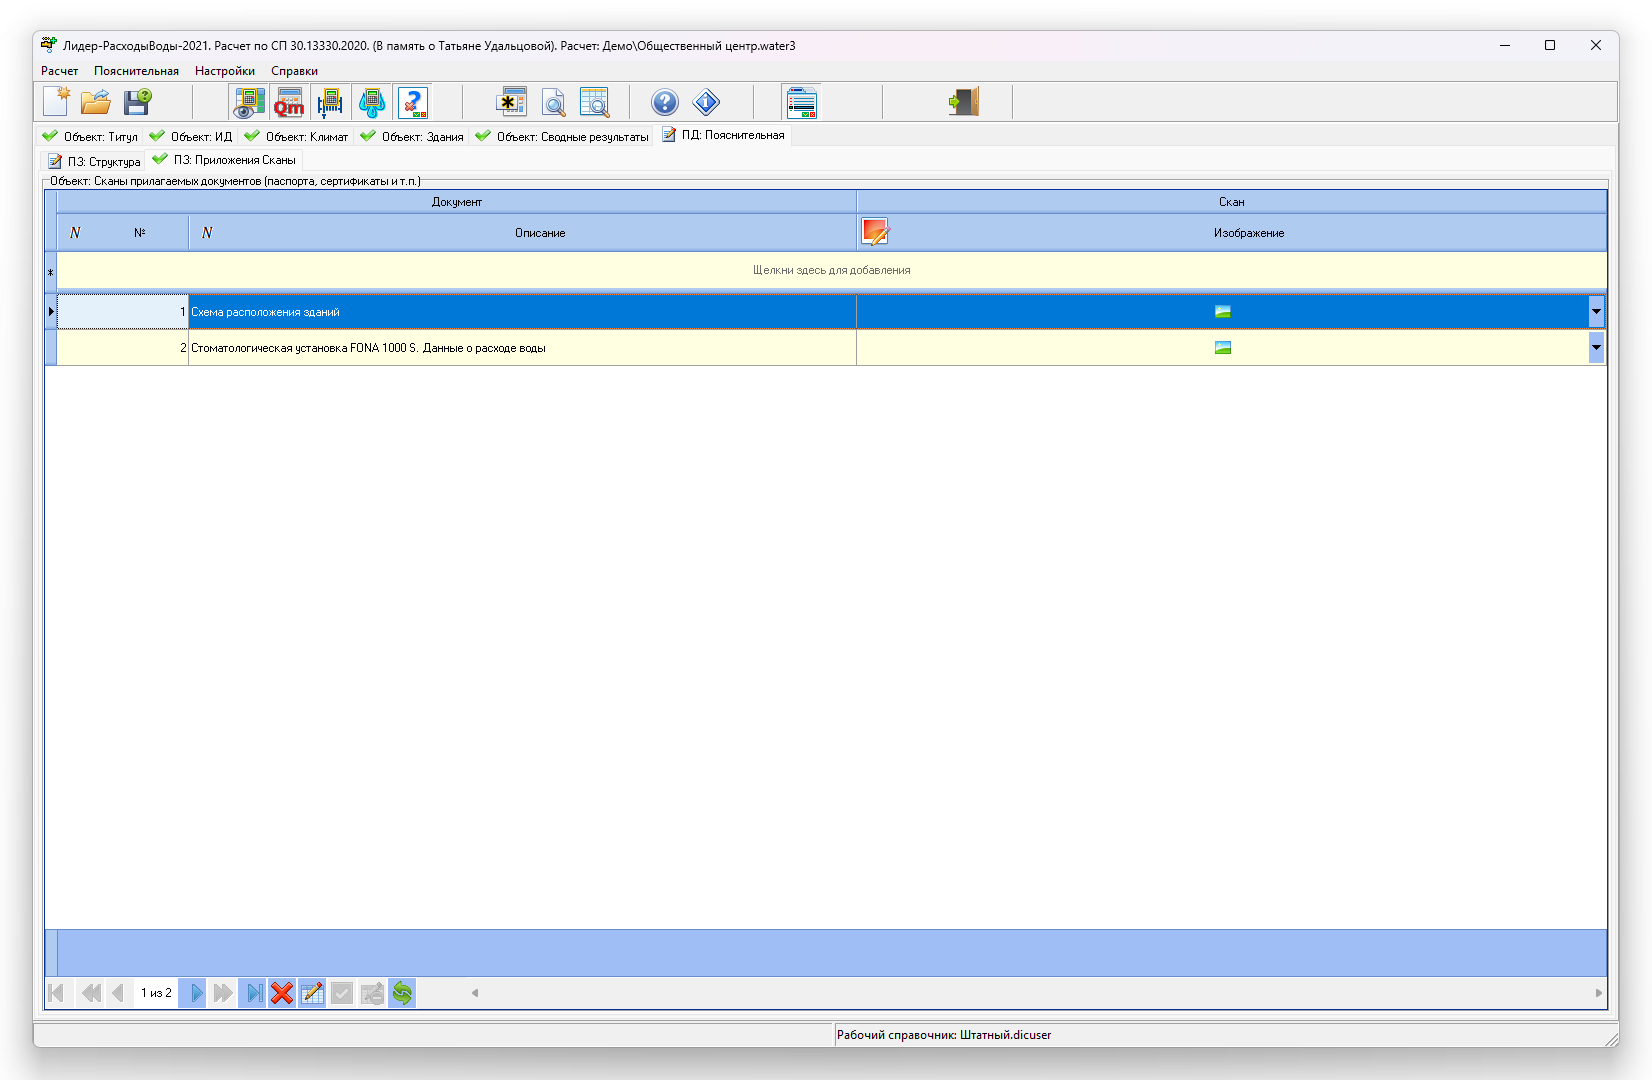Click image thumbnail in Стоматологическая установка row

click(1222, 348)
